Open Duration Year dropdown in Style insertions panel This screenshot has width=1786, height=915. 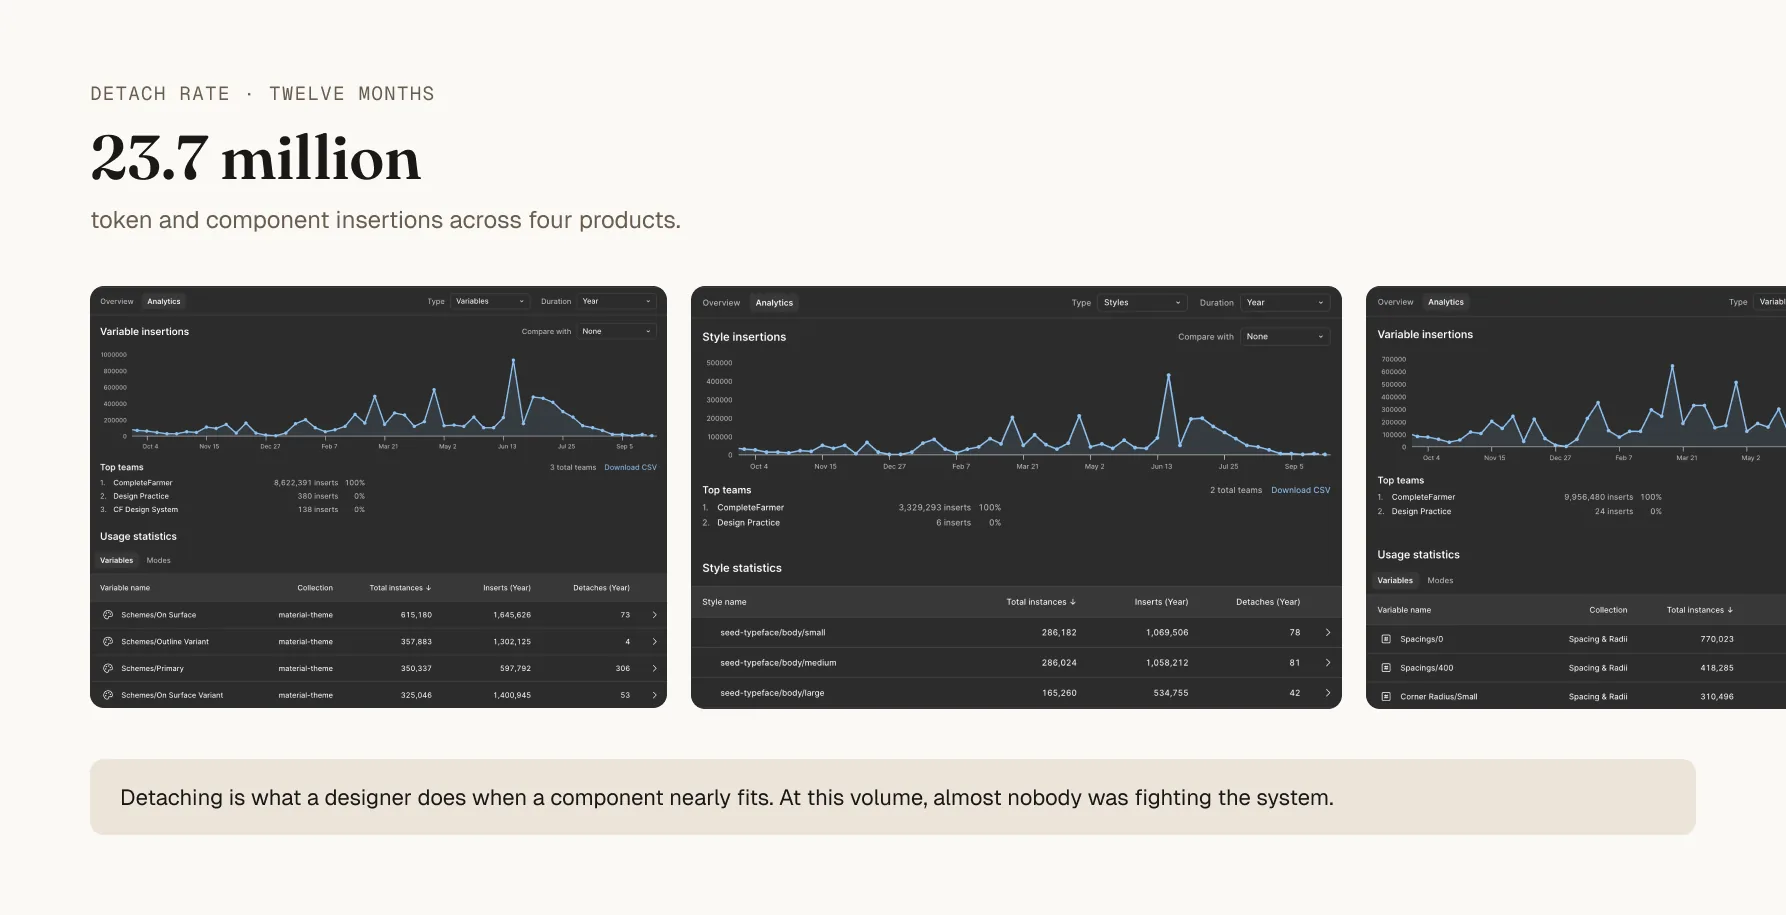pyautogui.click(x=1285, y=302)
